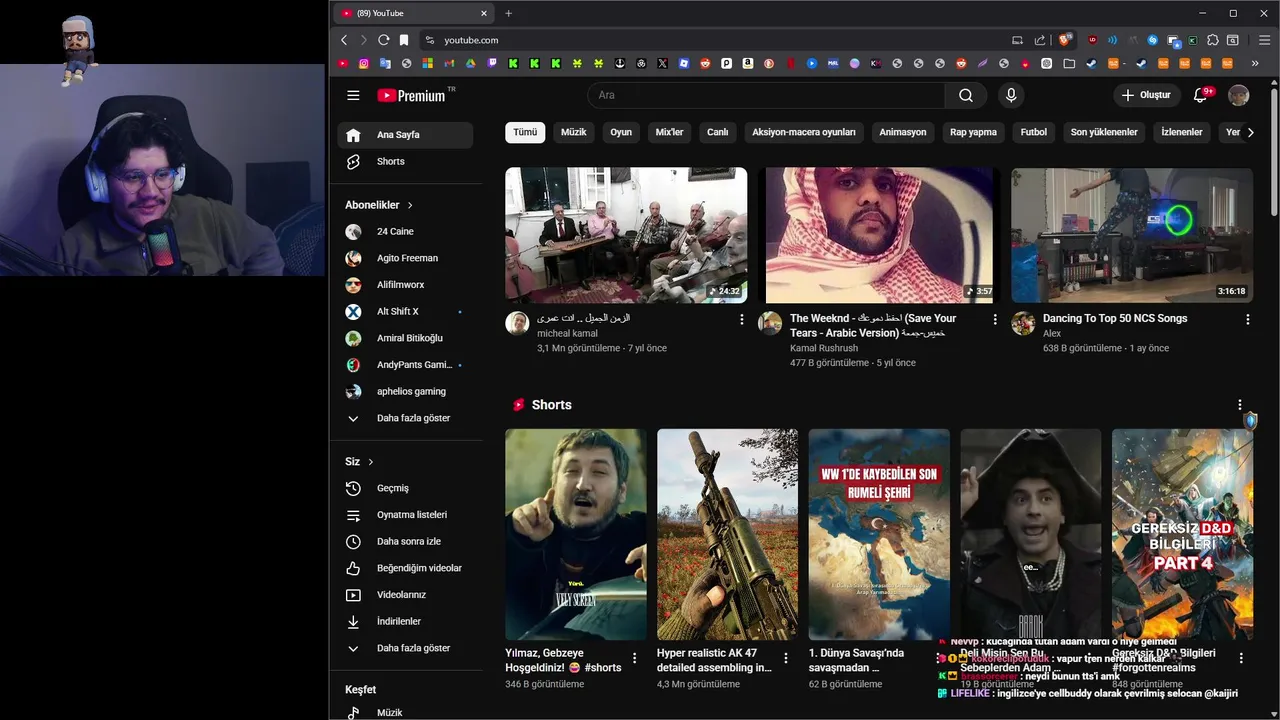Open the YouTube hamburger guide menu
Image resolution: width=1280 pixels, height=720 pixels.
tap(353, 95)
